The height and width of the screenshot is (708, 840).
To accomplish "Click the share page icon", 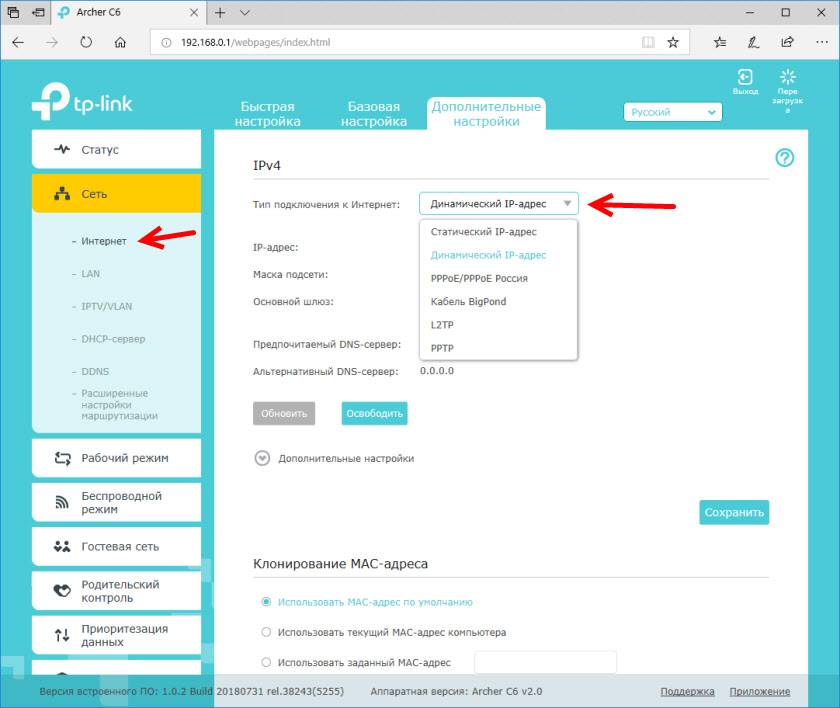I will [787, 42].
